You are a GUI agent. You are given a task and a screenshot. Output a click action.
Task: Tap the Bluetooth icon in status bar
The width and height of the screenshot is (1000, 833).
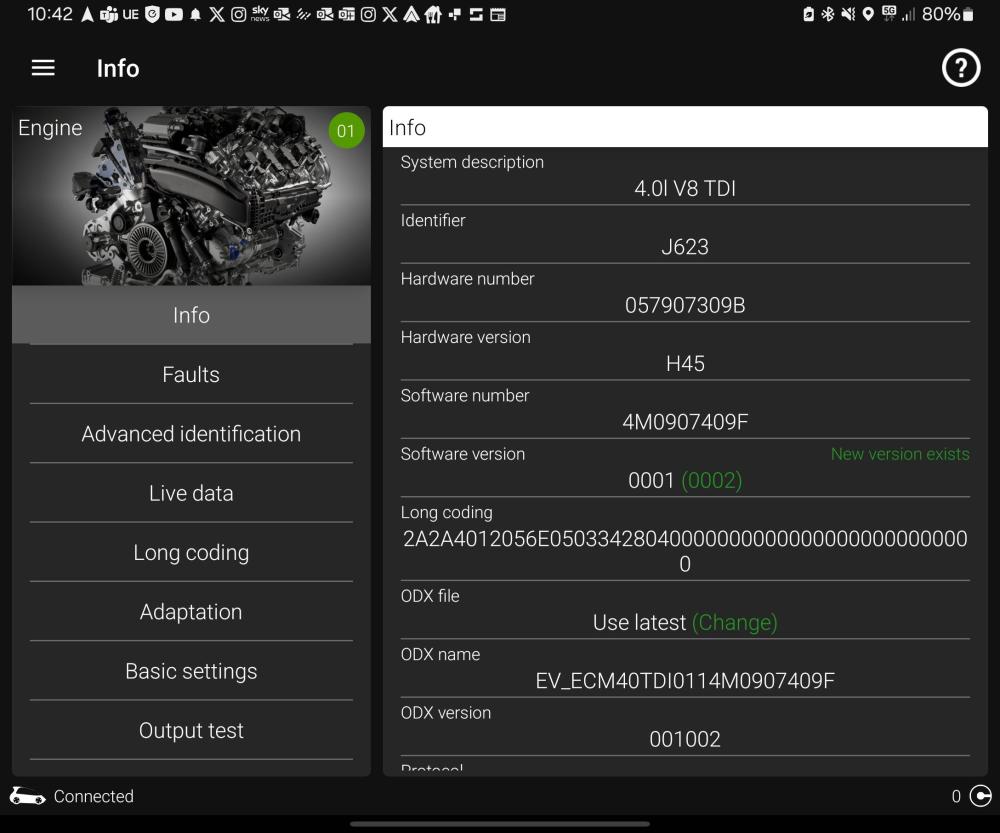(827, 14)
